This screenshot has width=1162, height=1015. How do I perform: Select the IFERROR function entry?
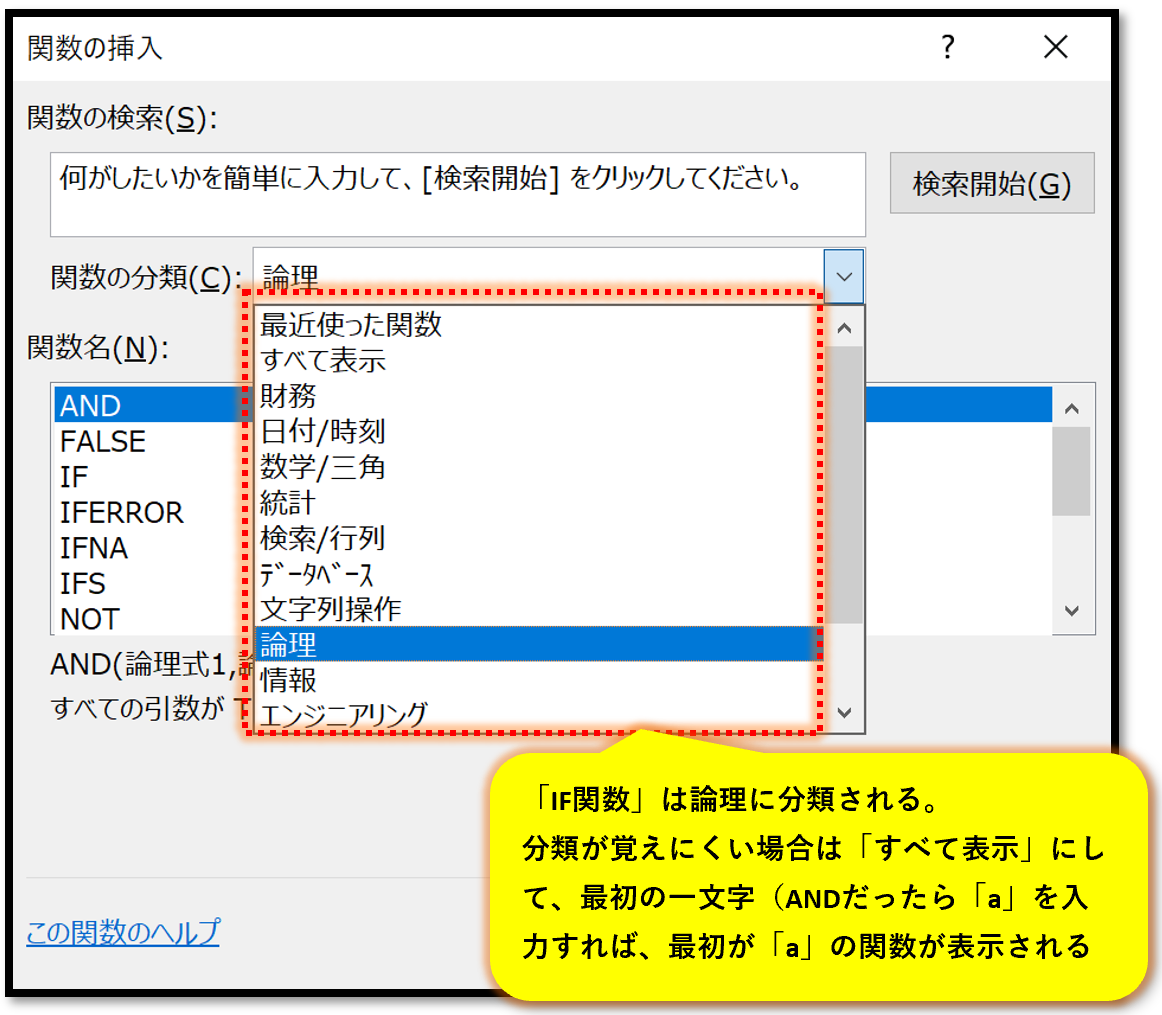coord(122,512)
